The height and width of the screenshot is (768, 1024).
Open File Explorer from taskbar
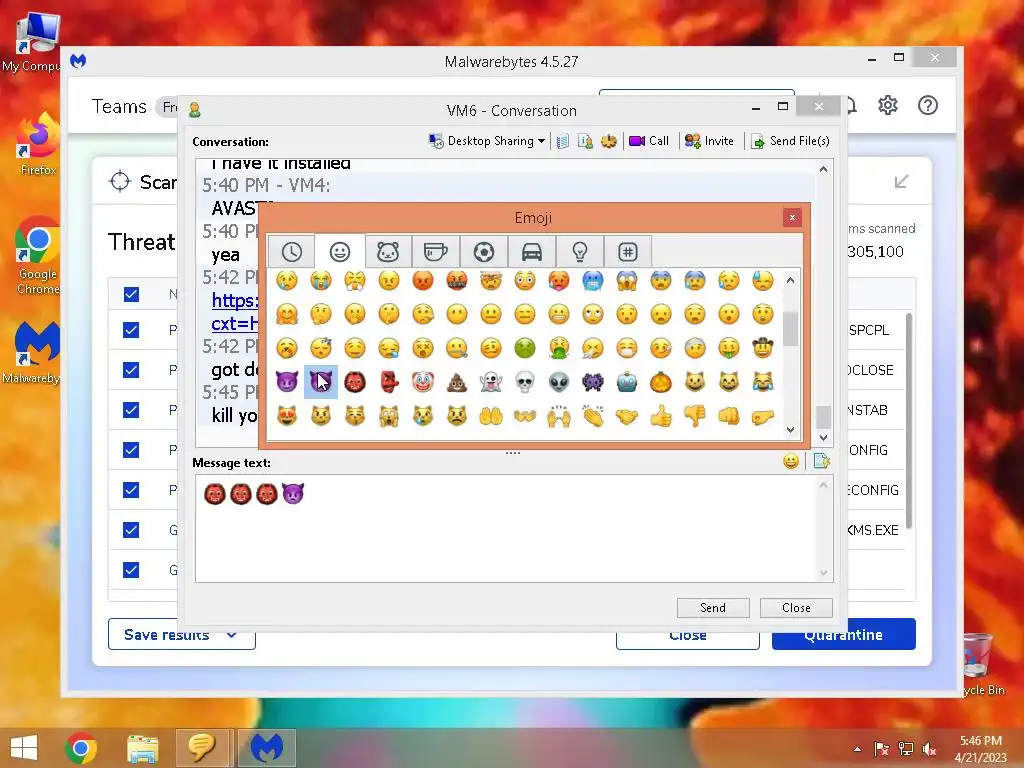coord(142,748)
